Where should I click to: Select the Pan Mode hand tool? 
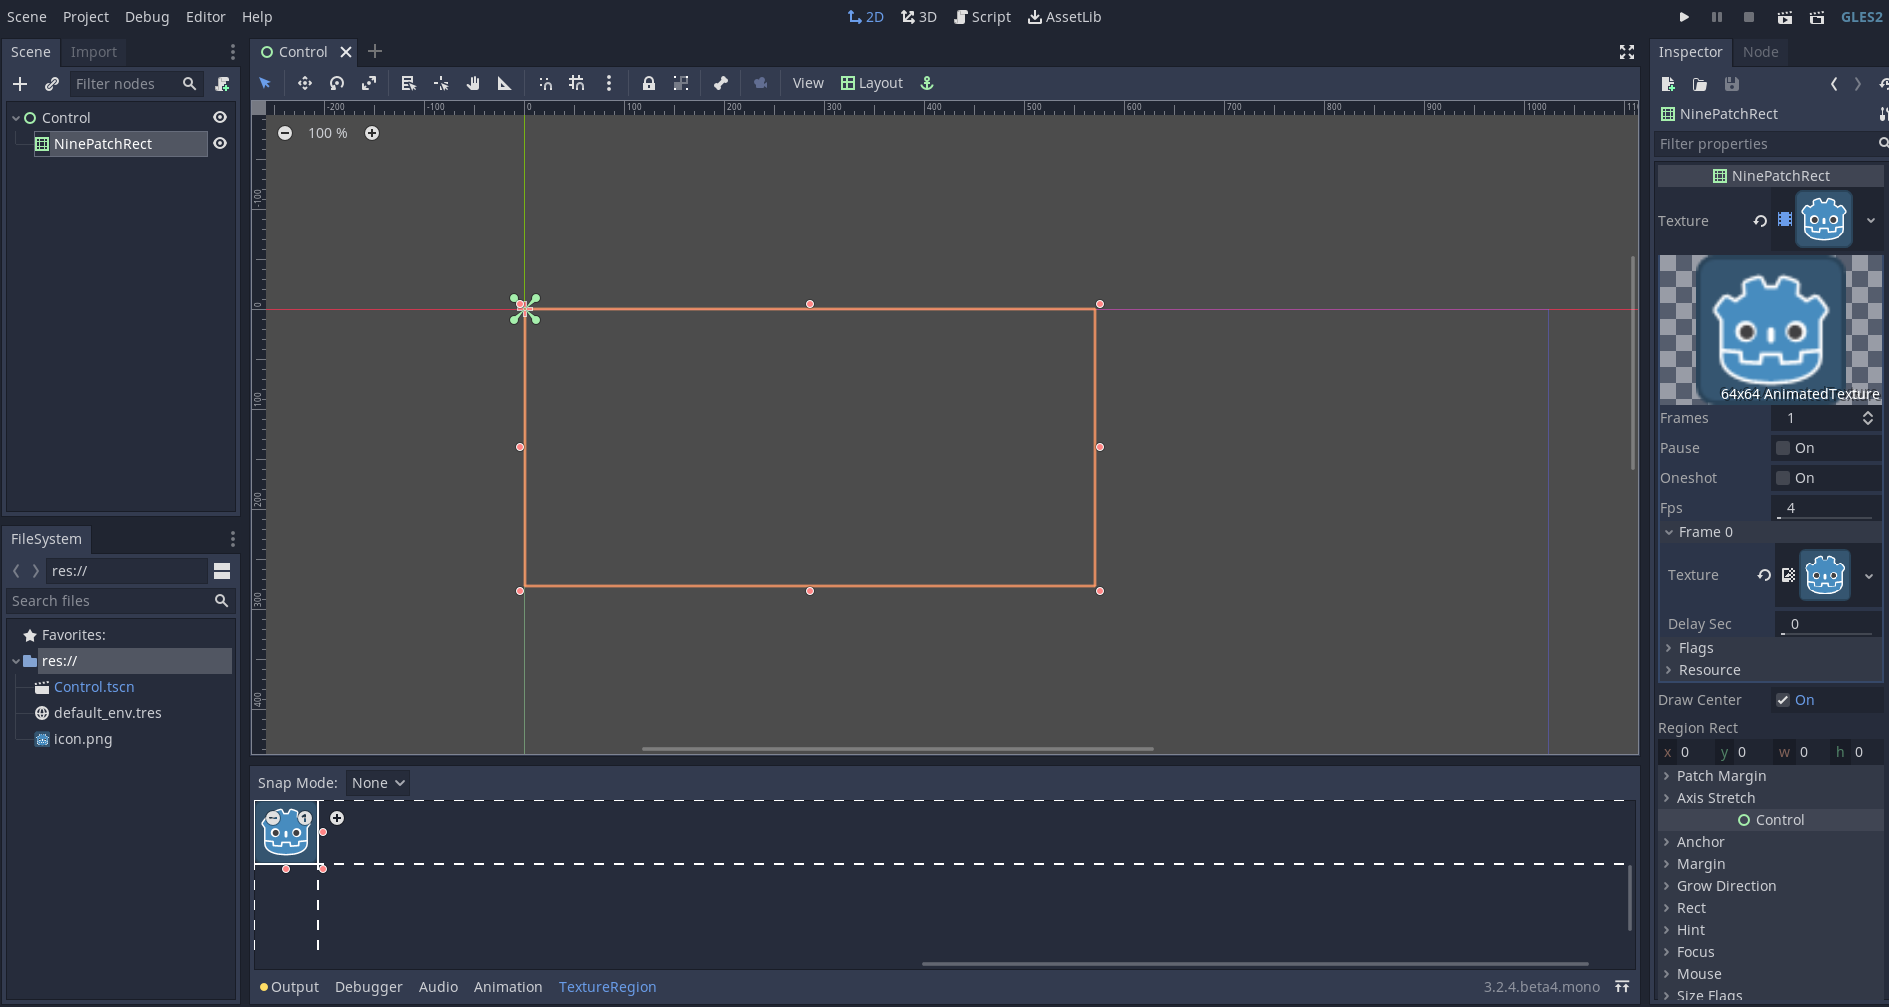[472, 83]
